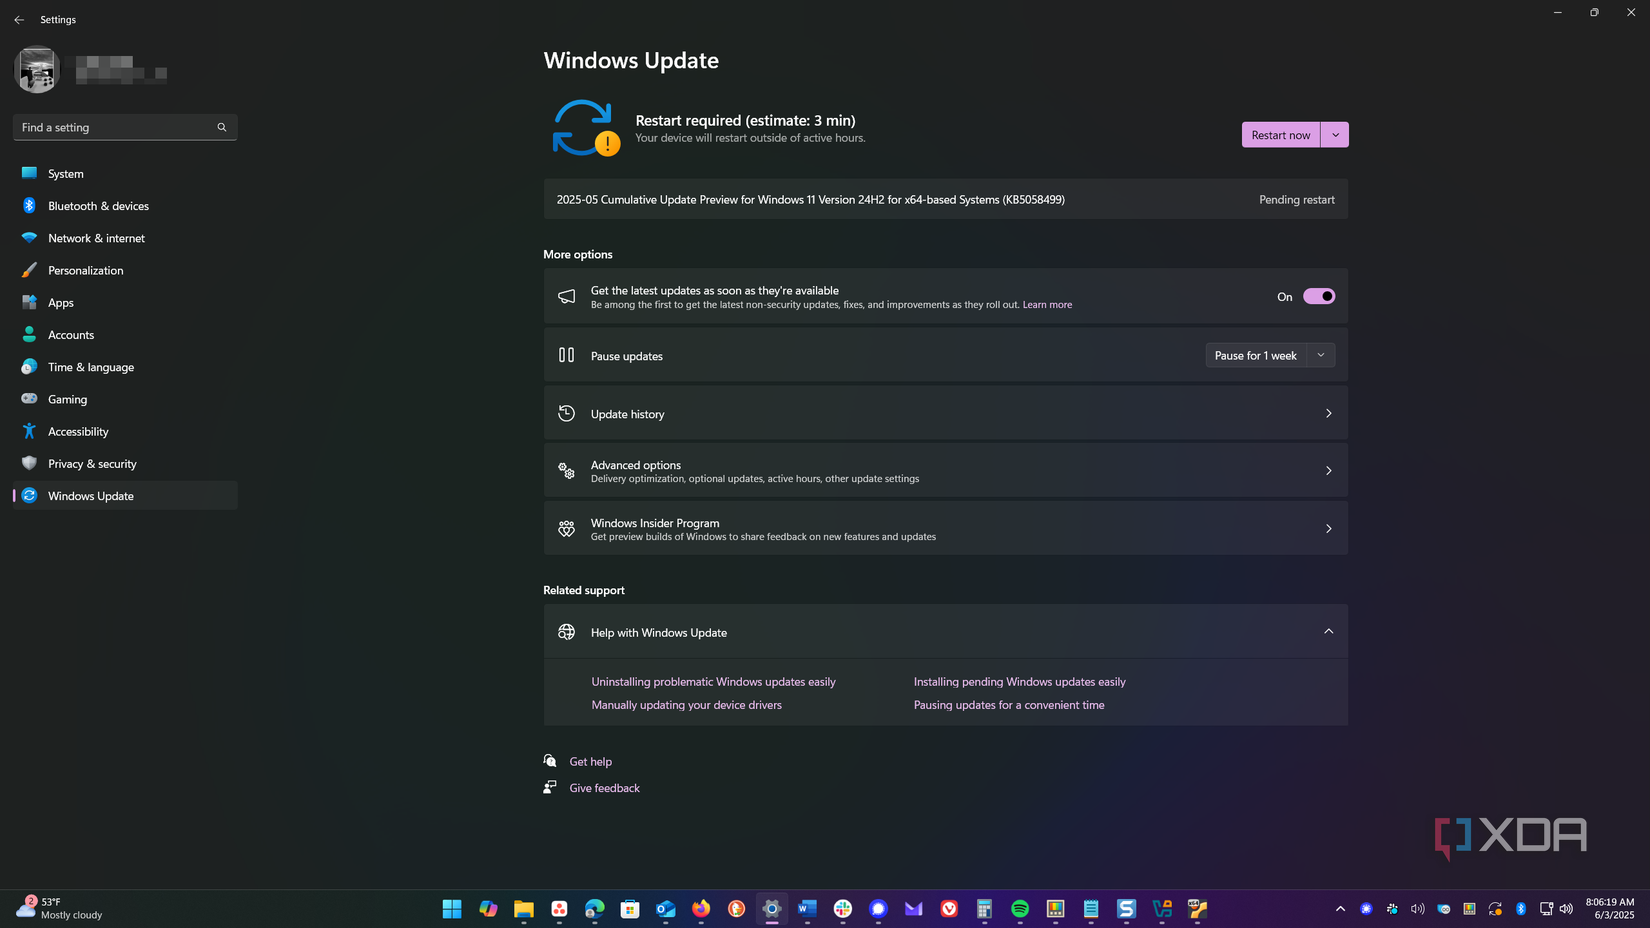
Task: Show hidden system tray icons
Action: tap(1340, 908)
